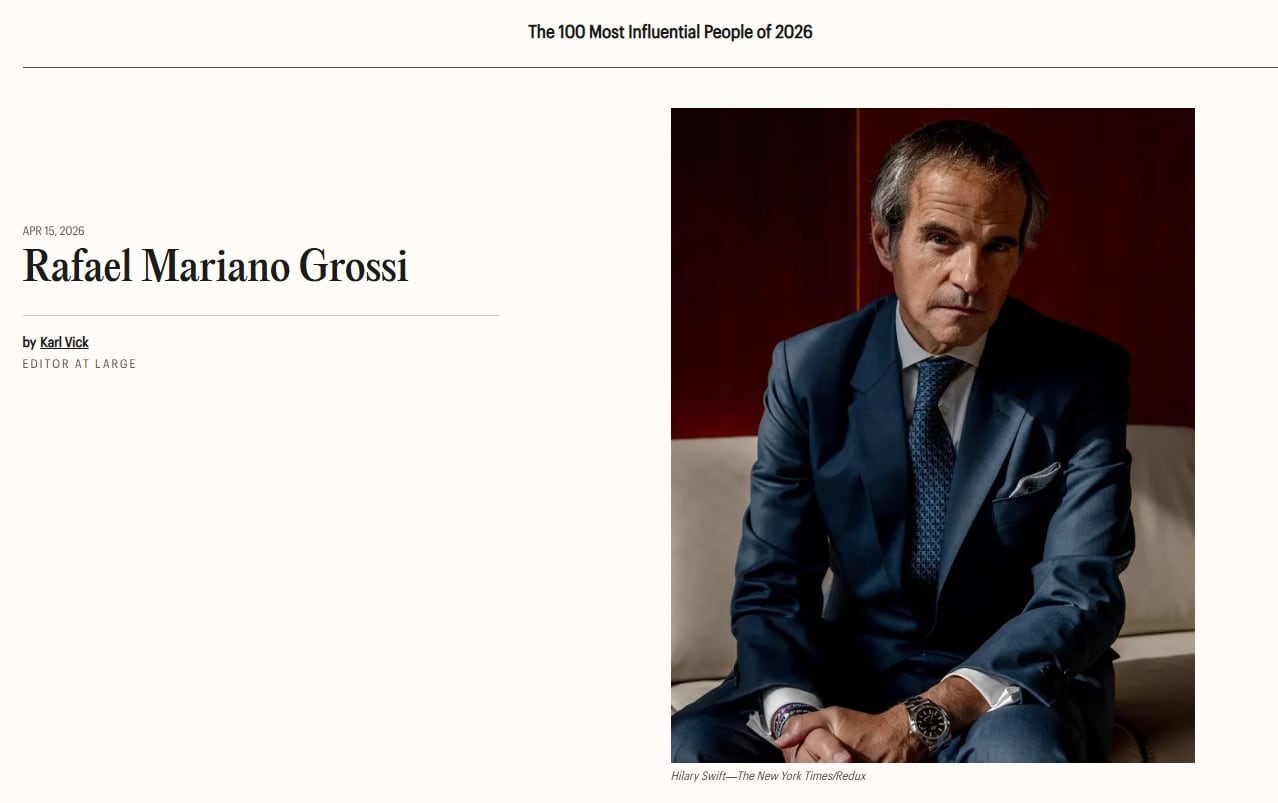Click the silver wristwatch in the portrait
This screenshot has width=1278, height=803.
pyautogui.click(x=927, y=720)
